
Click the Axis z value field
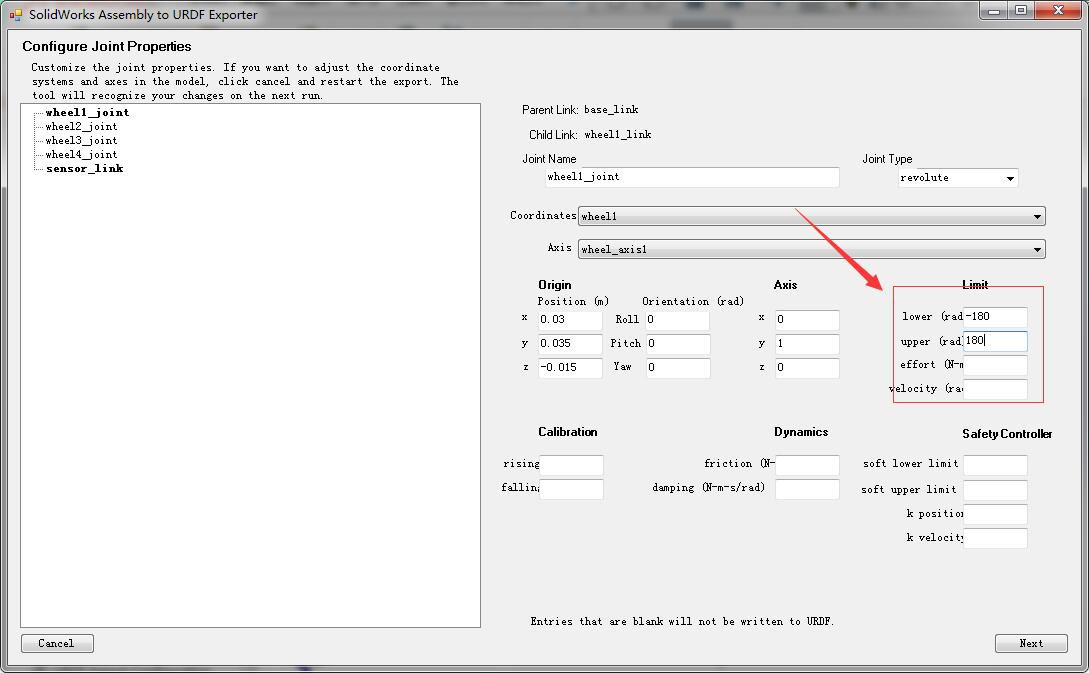[807, 367]
